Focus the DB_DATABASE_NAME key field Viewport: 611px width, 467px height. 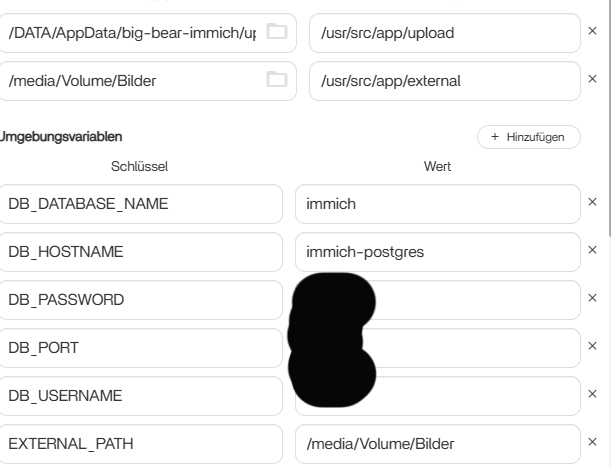142,204
